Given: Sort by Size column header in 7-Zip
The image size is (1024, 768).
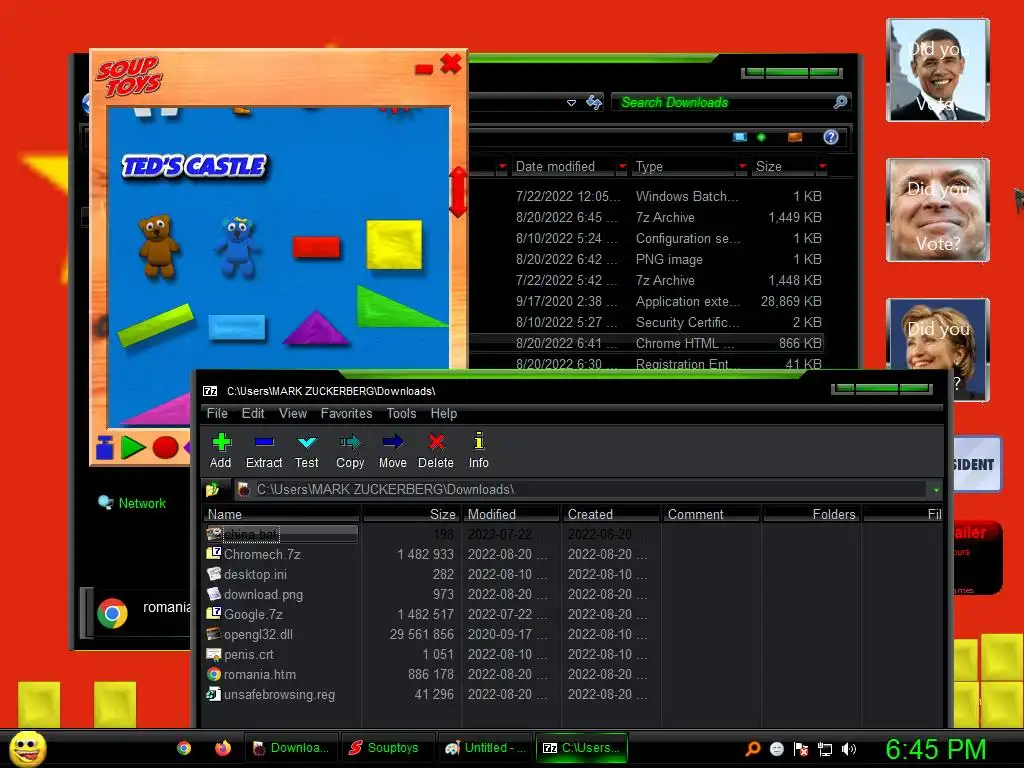Looking at the screenshot, I should pos(411,514).
